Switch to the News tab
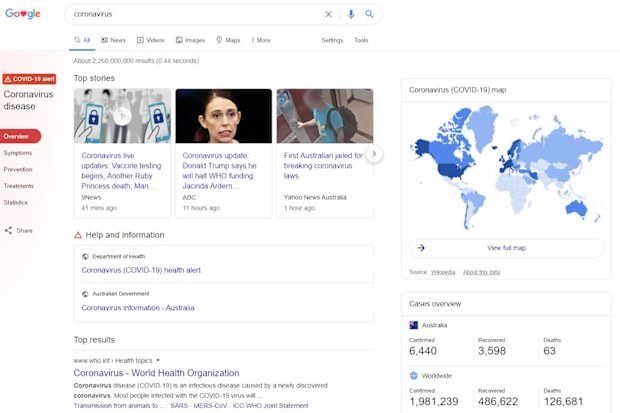 (113, 40)
